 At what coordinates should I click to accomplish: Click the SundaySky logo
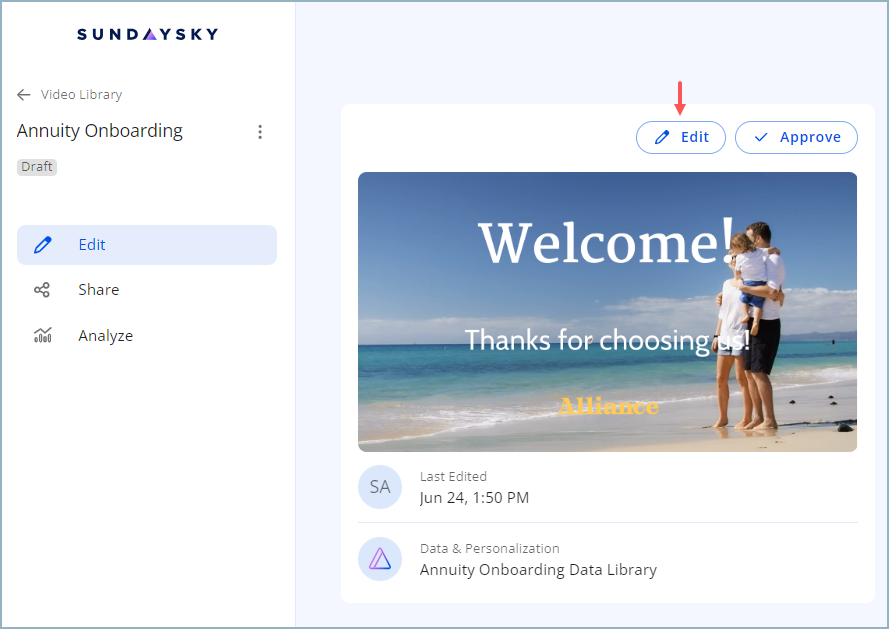pos(147,35)
